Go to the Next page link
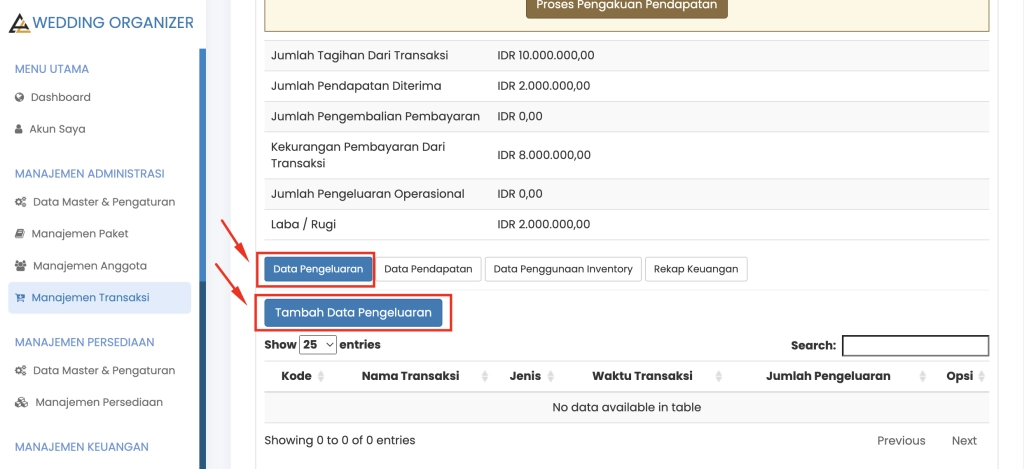The height and width of the screenshot is (469, 1024). pyautogui.click(x=964, y=440)
